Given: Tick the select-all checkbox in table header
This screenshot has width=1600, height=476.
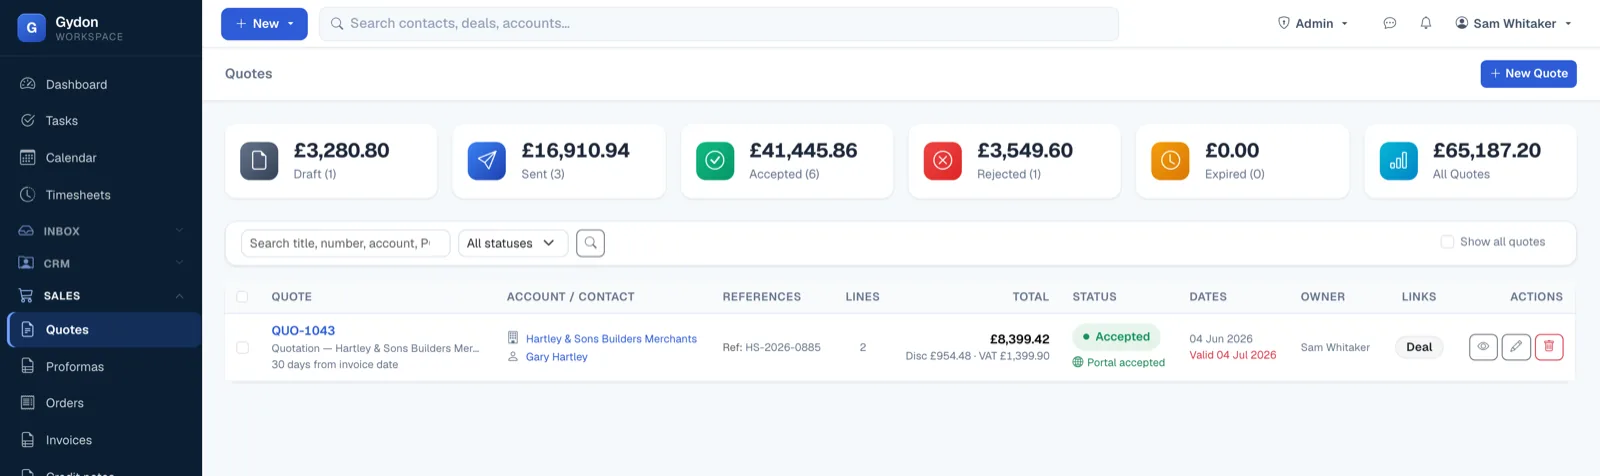Looking at the screenshot, I should 242,297.
